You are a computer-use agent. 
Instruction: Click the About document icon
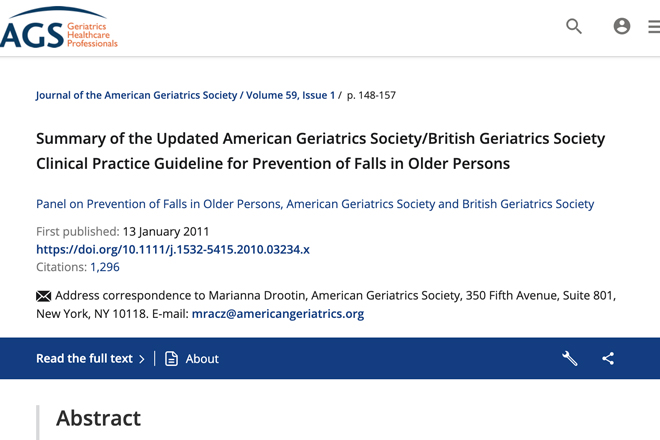point(171,358)
